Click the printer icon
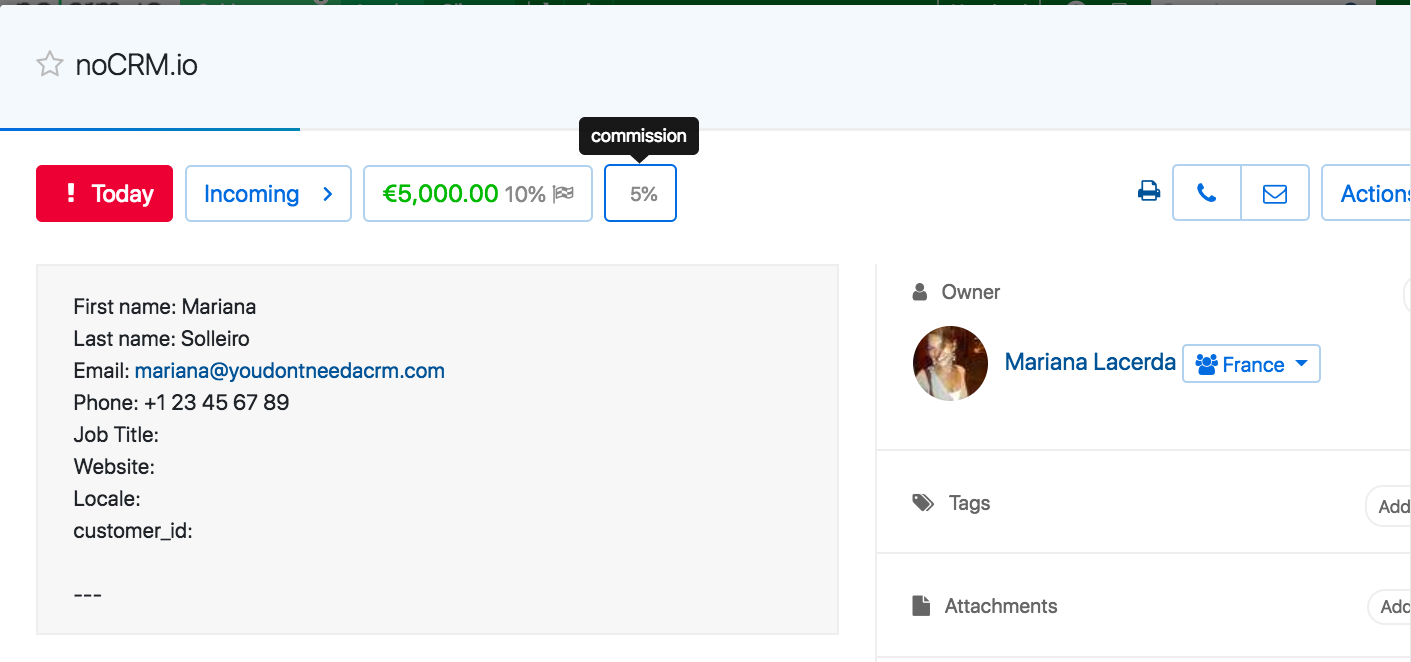1411x662 pixels. (x=1149, y=192)
